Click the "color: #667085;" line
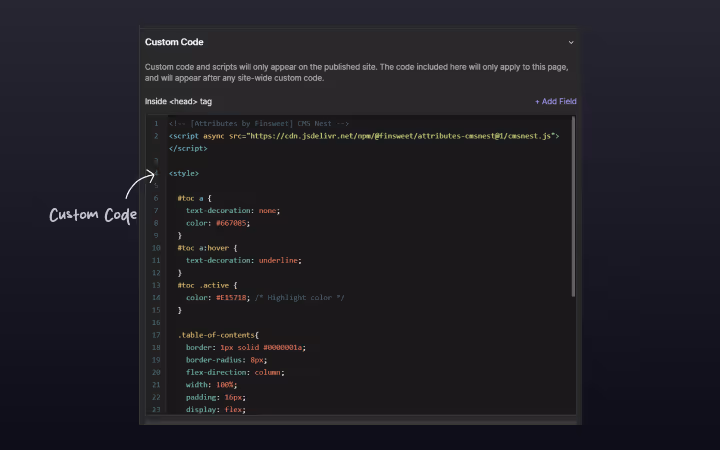720x450 pixels. [218, 223]
